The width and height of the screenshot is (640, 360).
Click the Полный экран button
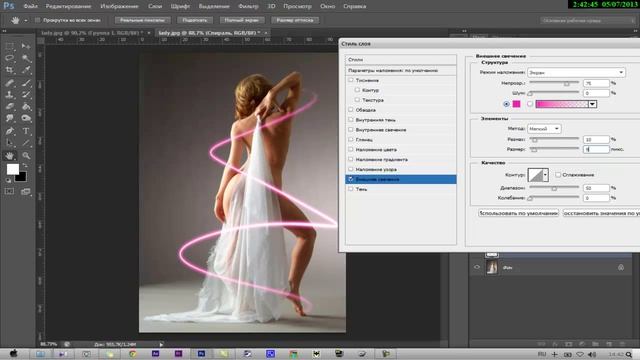click(x=242, y=20)
